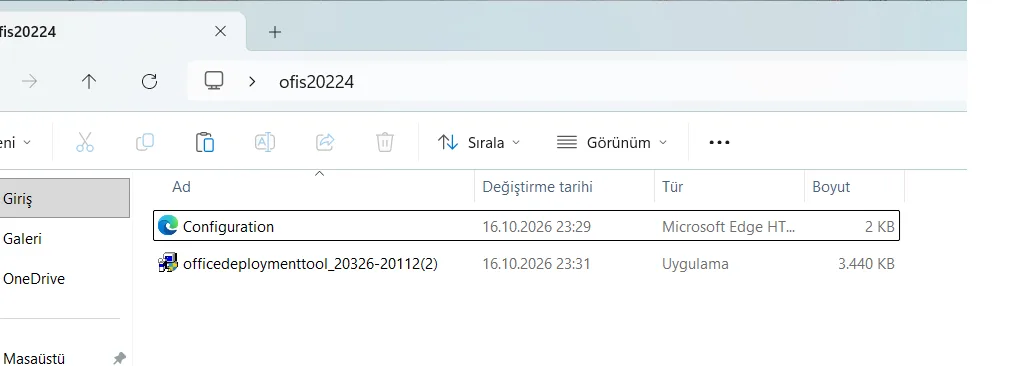Viewport: 1025px width, 366px height.
Task: Paste from clipboard
Action: (x=205, y=142)
